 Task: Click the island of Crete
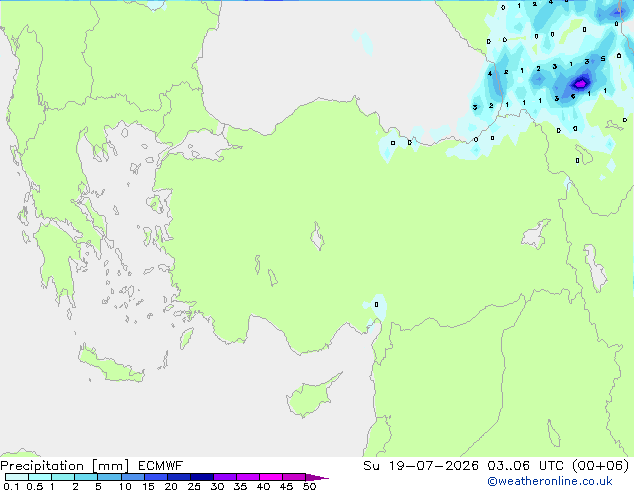[x=111, y=366]
